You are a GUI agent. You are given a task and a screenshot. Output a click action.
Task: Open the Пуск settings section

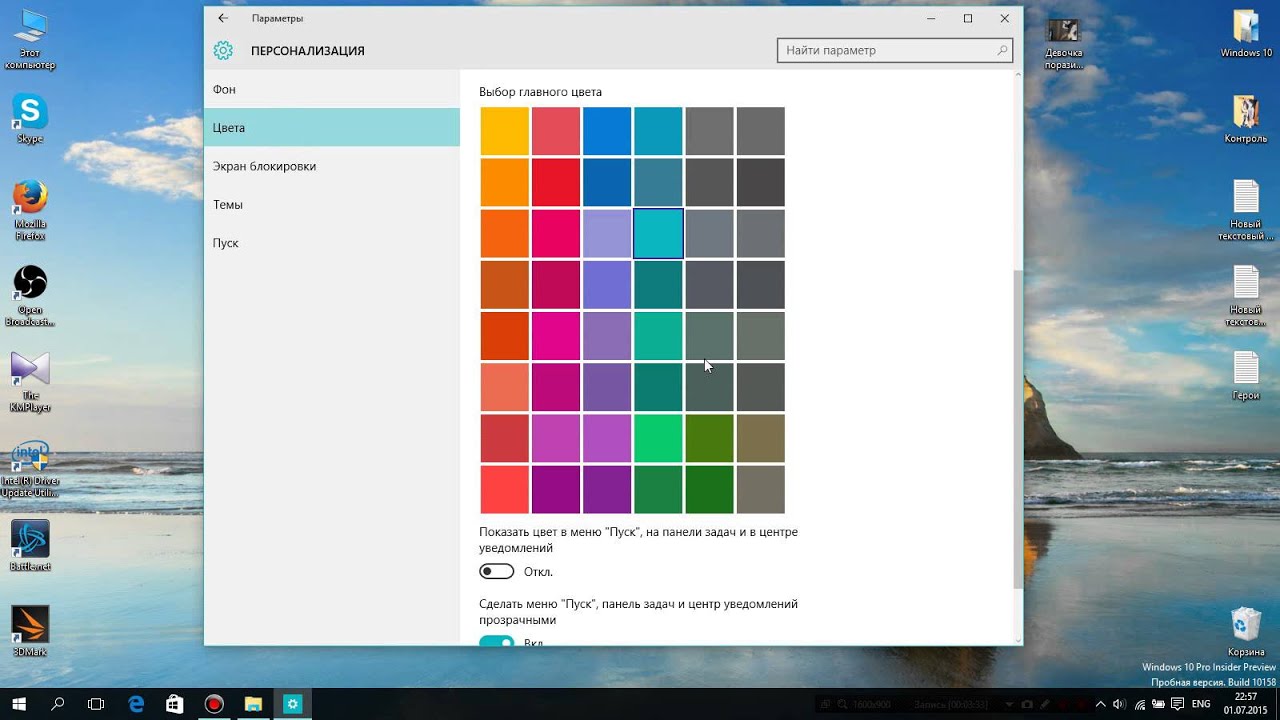pos(332,243)
